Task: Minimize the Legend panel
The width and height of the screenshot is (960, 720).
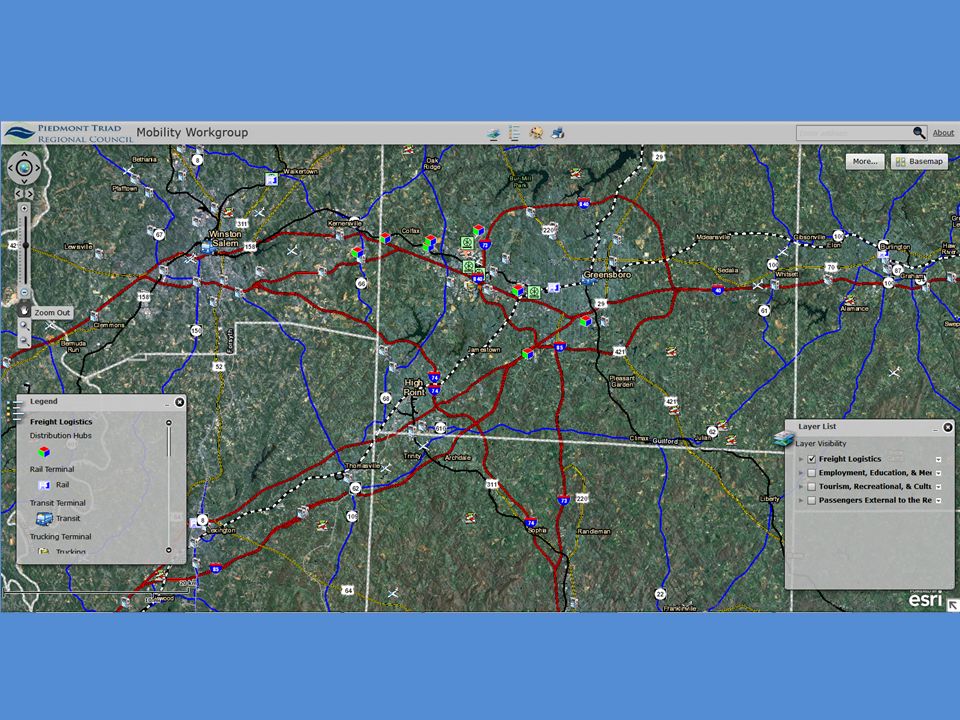Action: click(167, 403)
